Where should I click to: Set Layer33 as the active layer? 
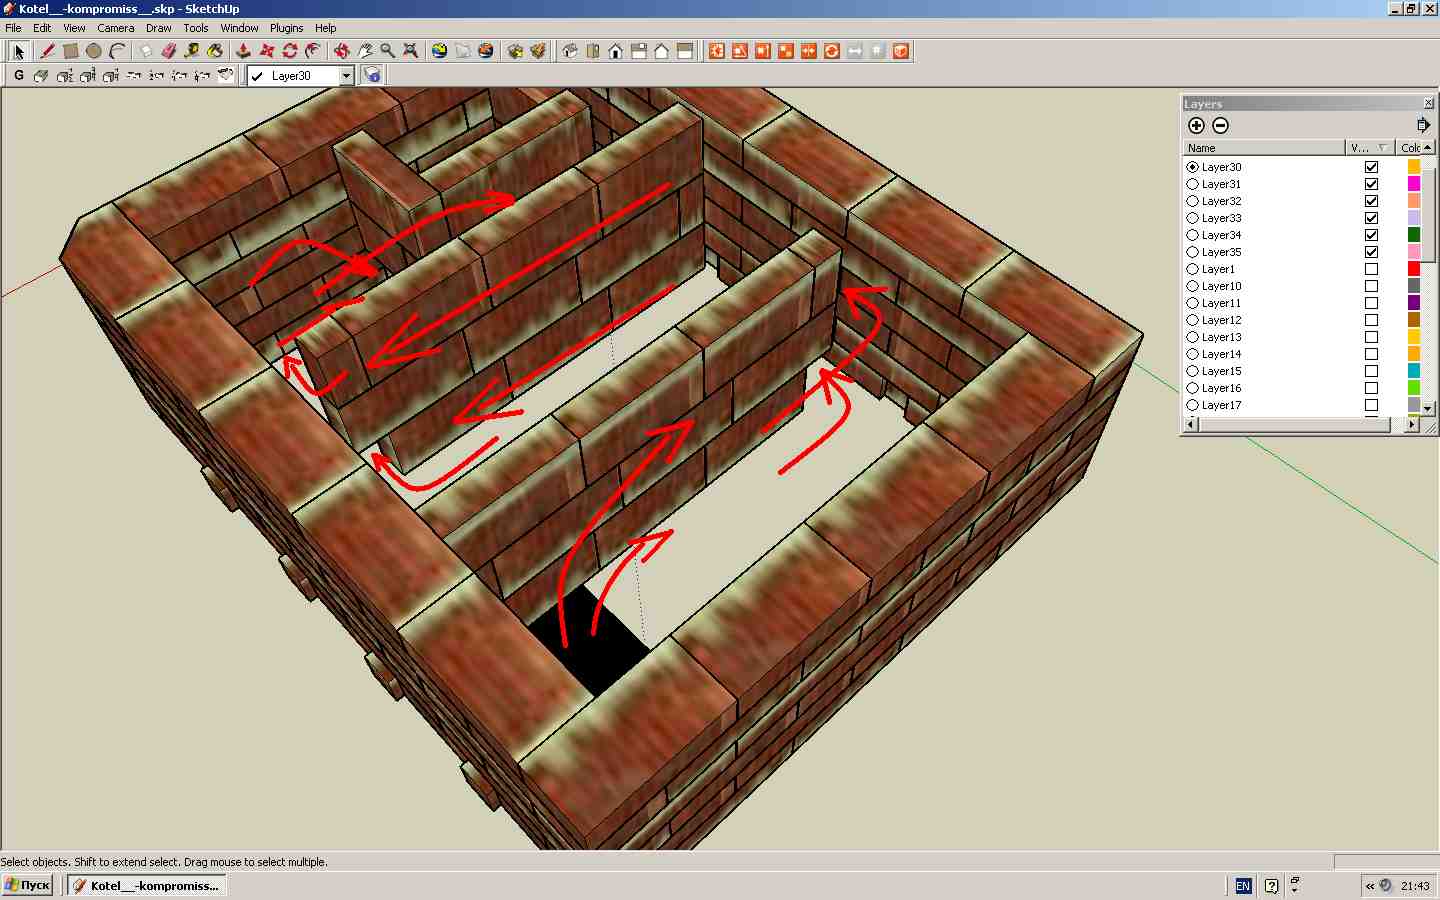coord(1192,218)
